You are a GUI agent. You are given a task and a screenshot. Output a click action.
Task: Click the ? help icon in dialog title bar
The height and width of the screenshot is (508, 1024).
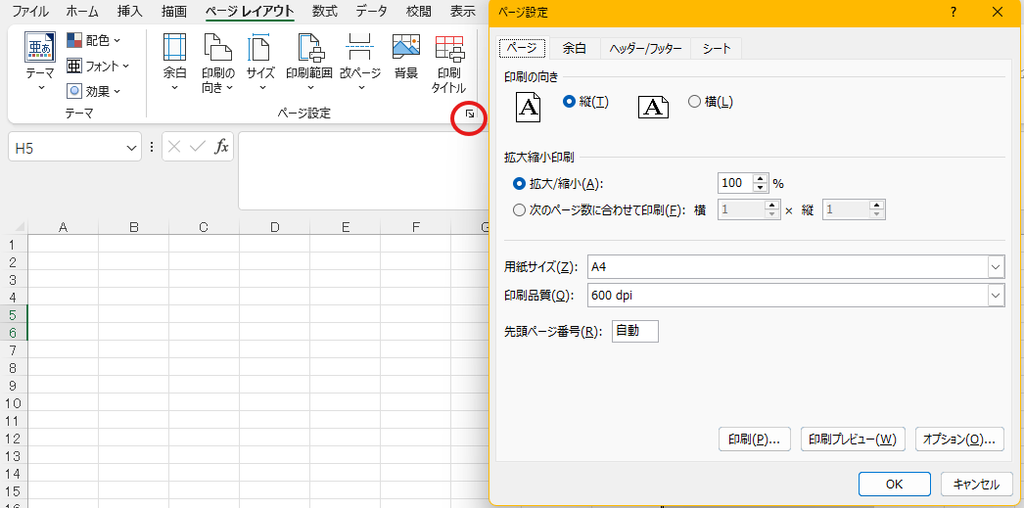954,12
